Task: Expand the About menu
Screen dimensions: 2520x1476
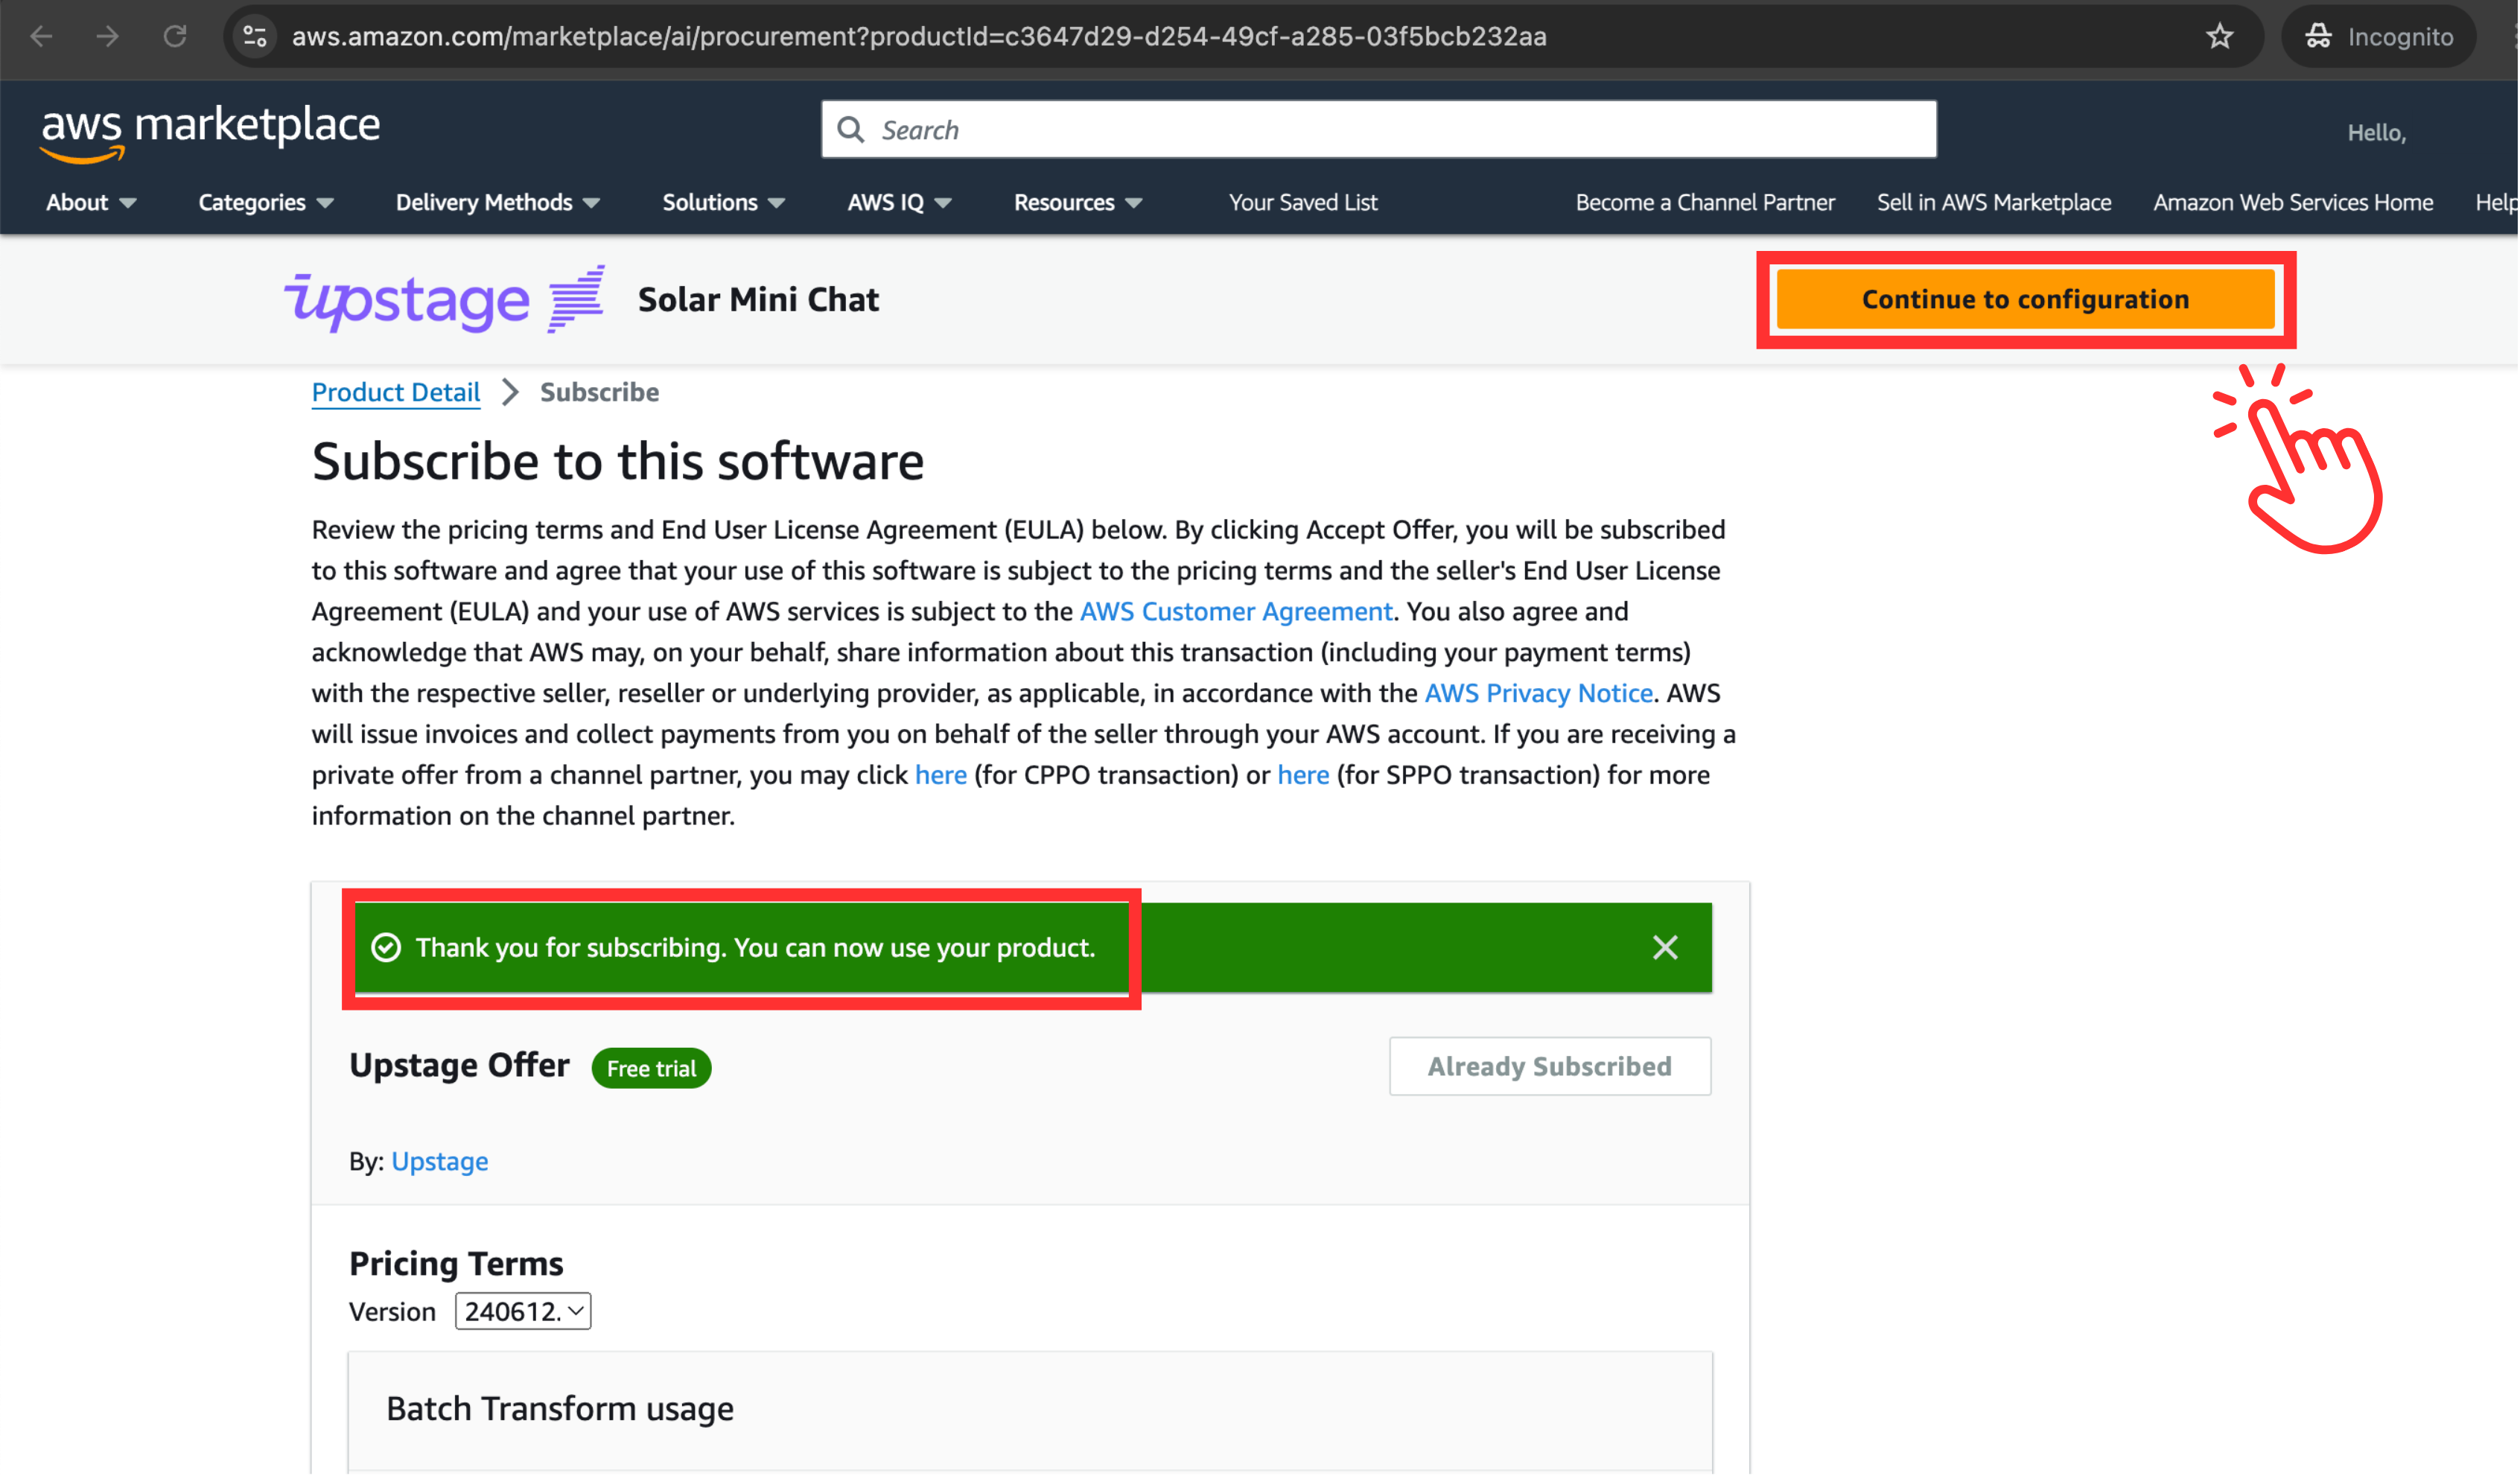Action: tap(91, 203)
